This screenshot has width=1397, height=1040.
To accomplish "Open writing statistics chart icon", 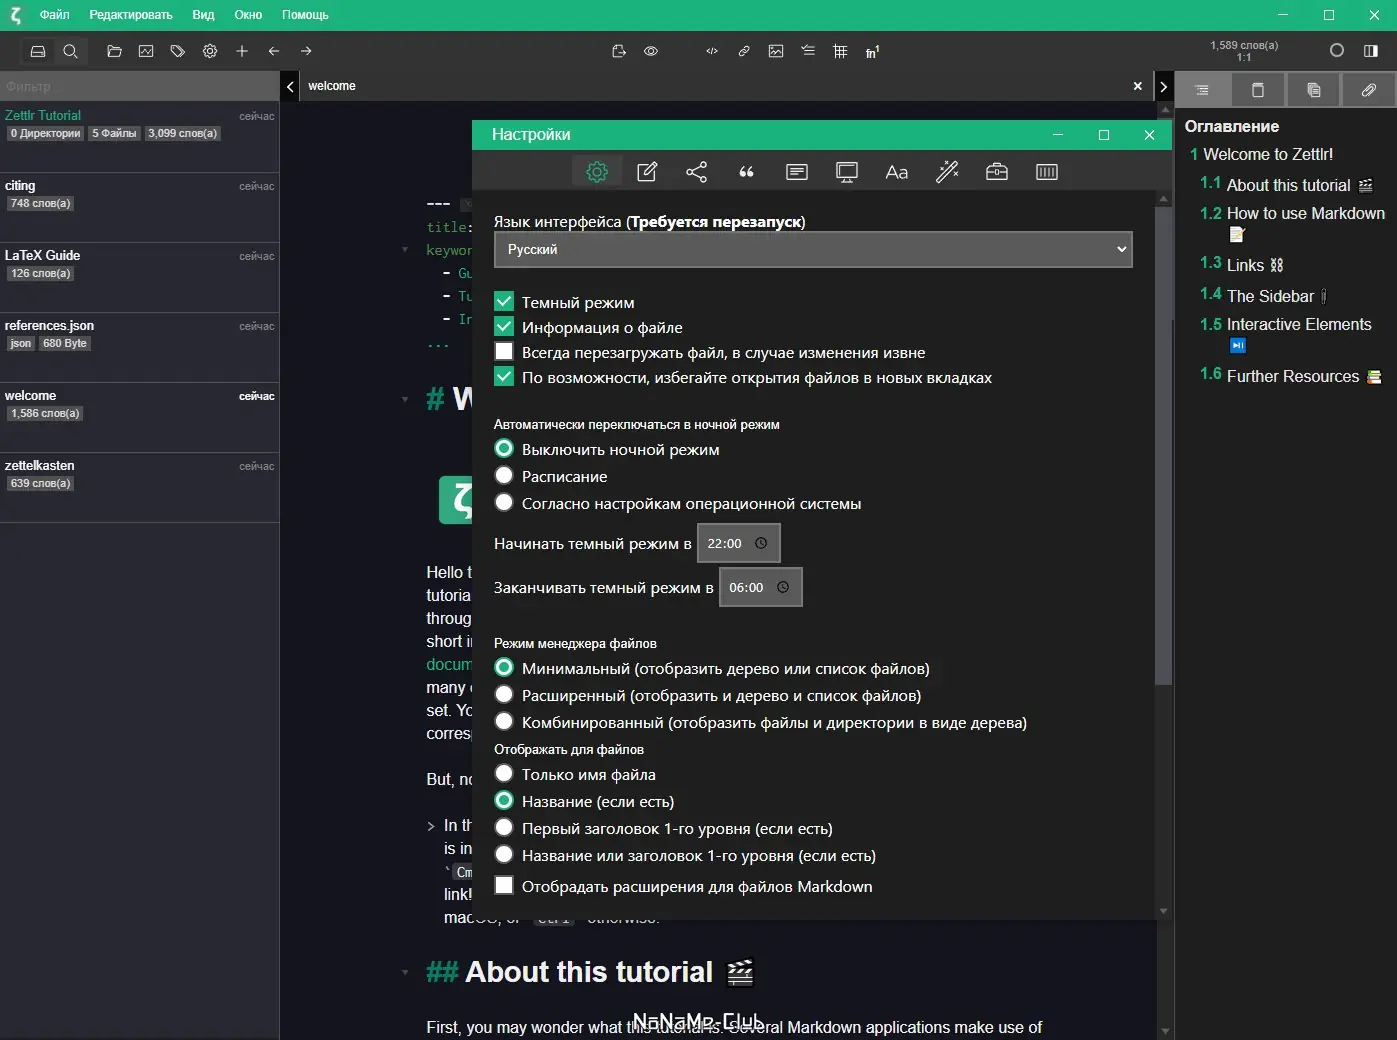I will (146, 51).
